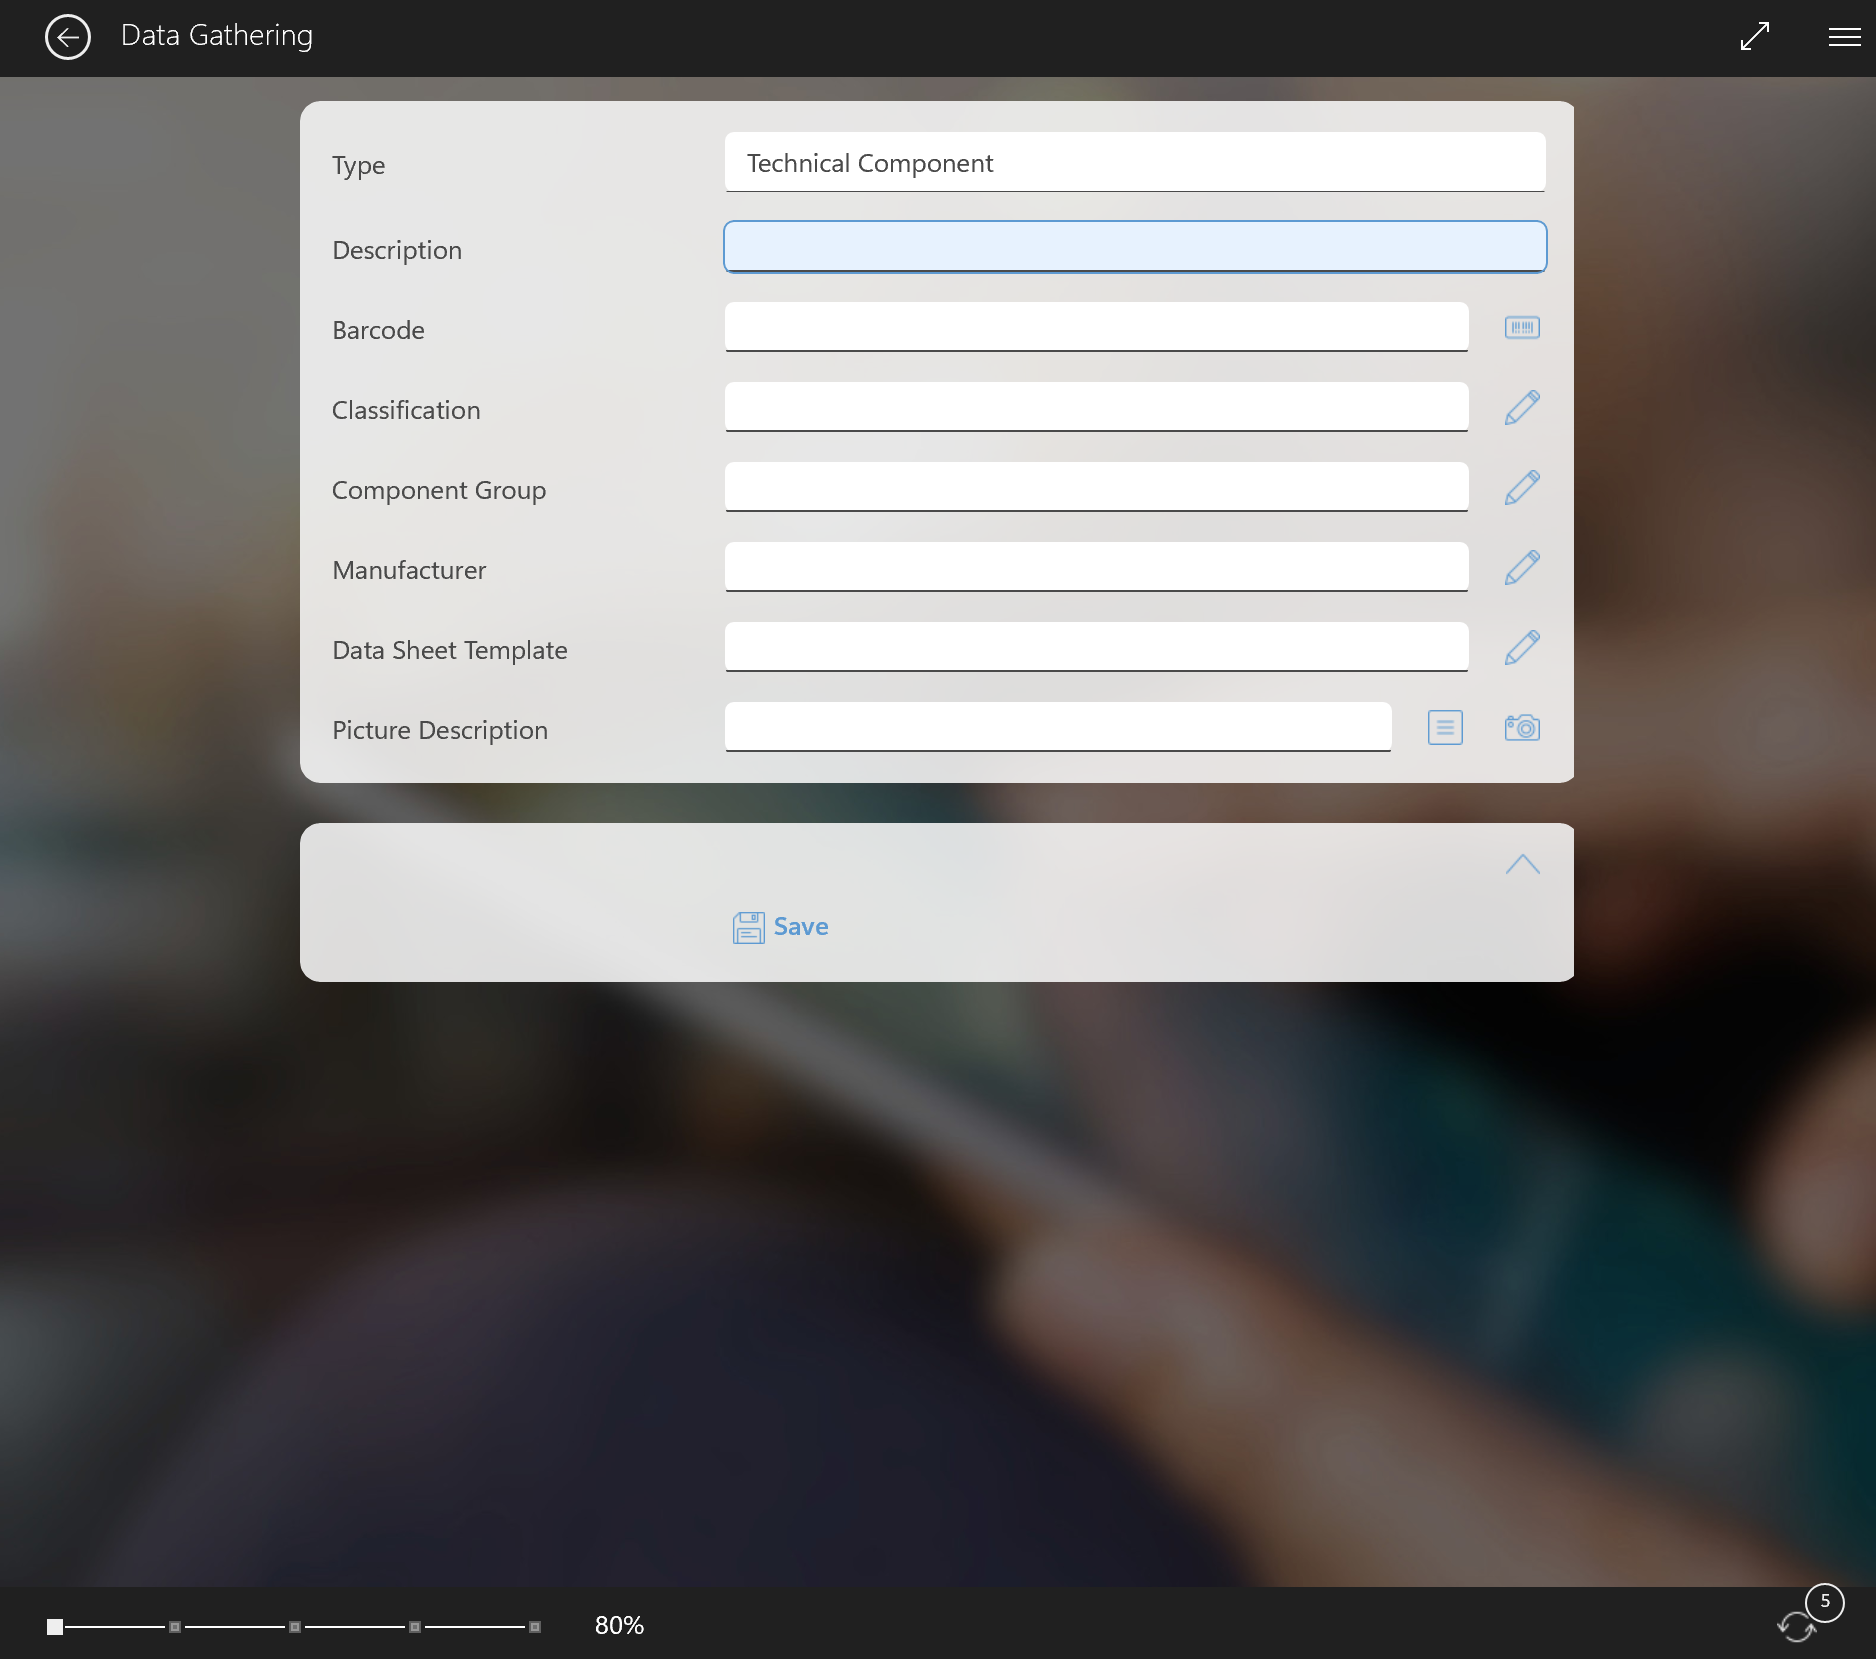Select the first step of the progress slider
1876x1659 pixels.
tap(55, 1627)
